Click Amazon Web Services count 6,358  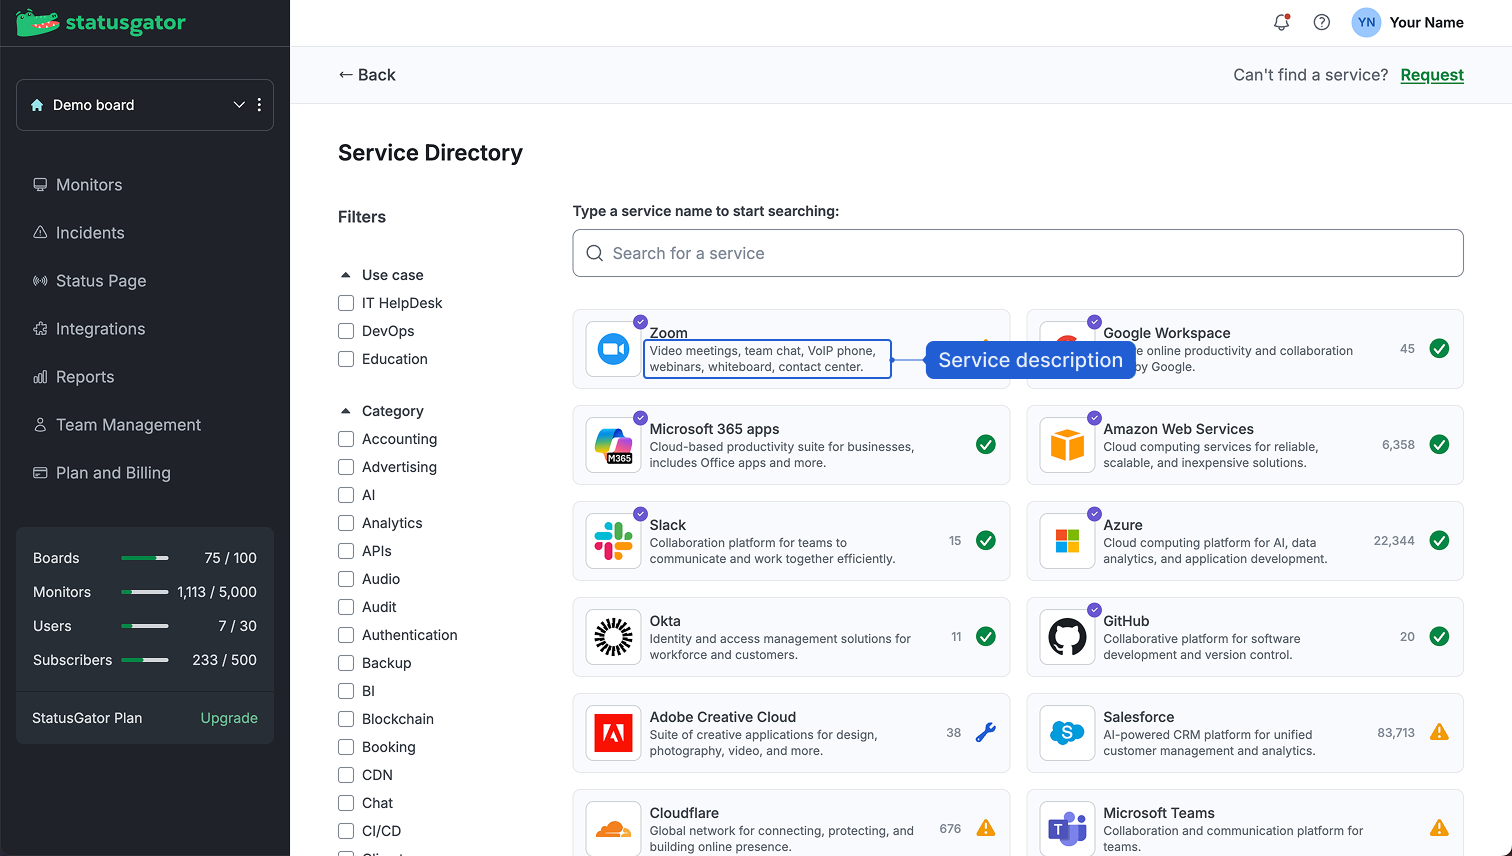[x=1398, y=445]
